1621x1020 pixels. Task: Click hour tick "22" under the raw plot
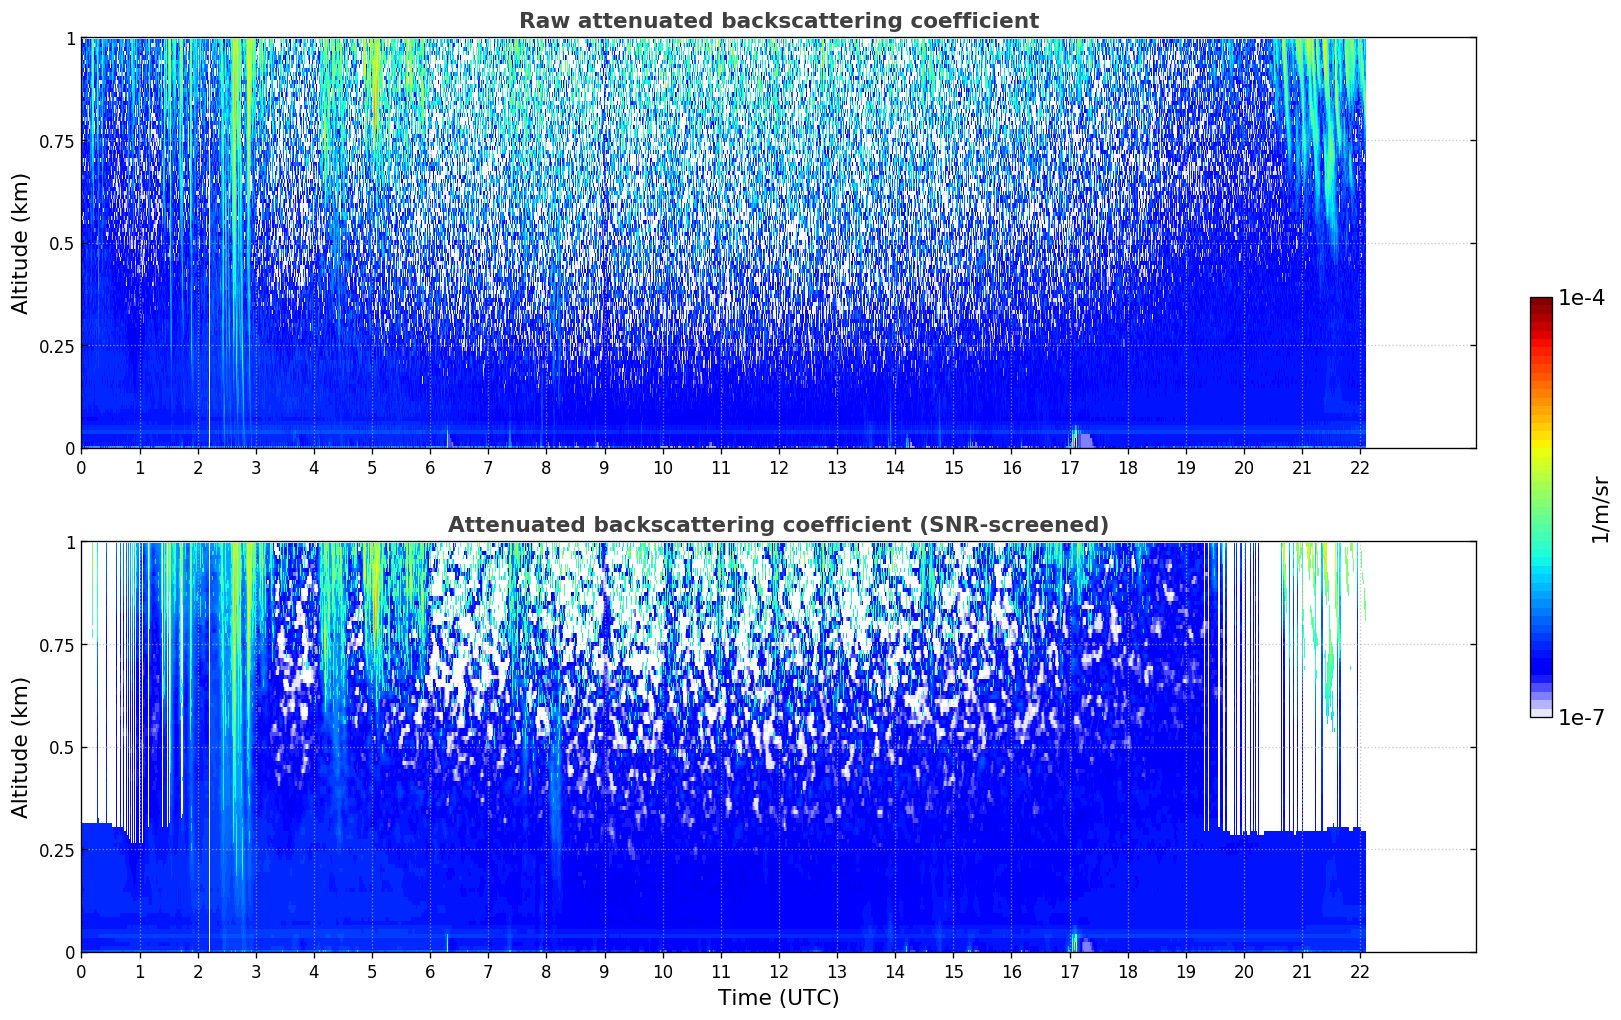point(1360,467)
